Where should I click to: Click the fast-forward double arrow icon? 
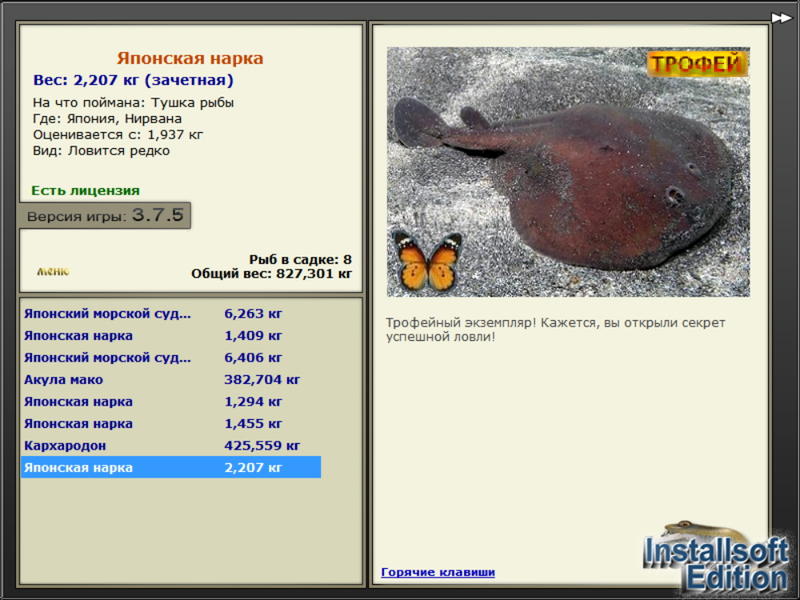(x=781, y=18)
